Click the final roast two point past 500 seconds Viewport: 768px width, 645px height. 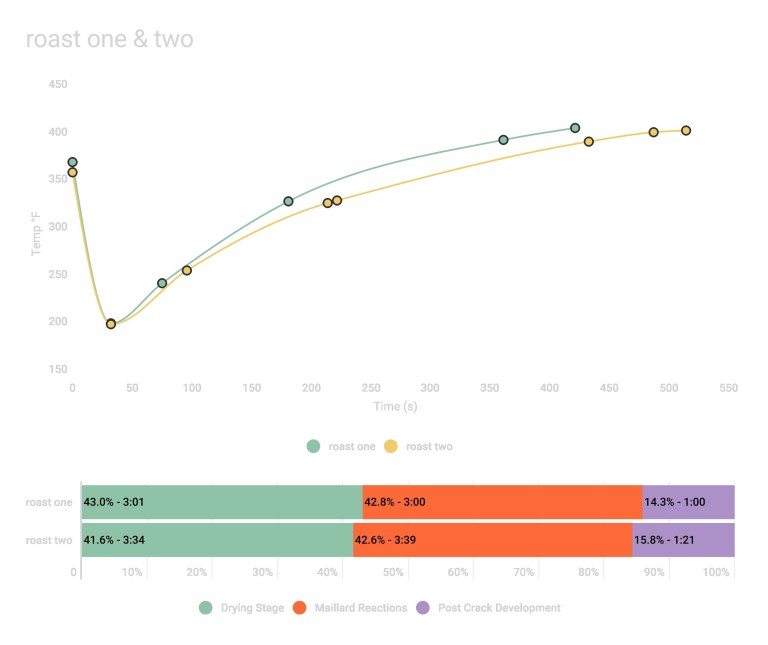pos(686,131)
